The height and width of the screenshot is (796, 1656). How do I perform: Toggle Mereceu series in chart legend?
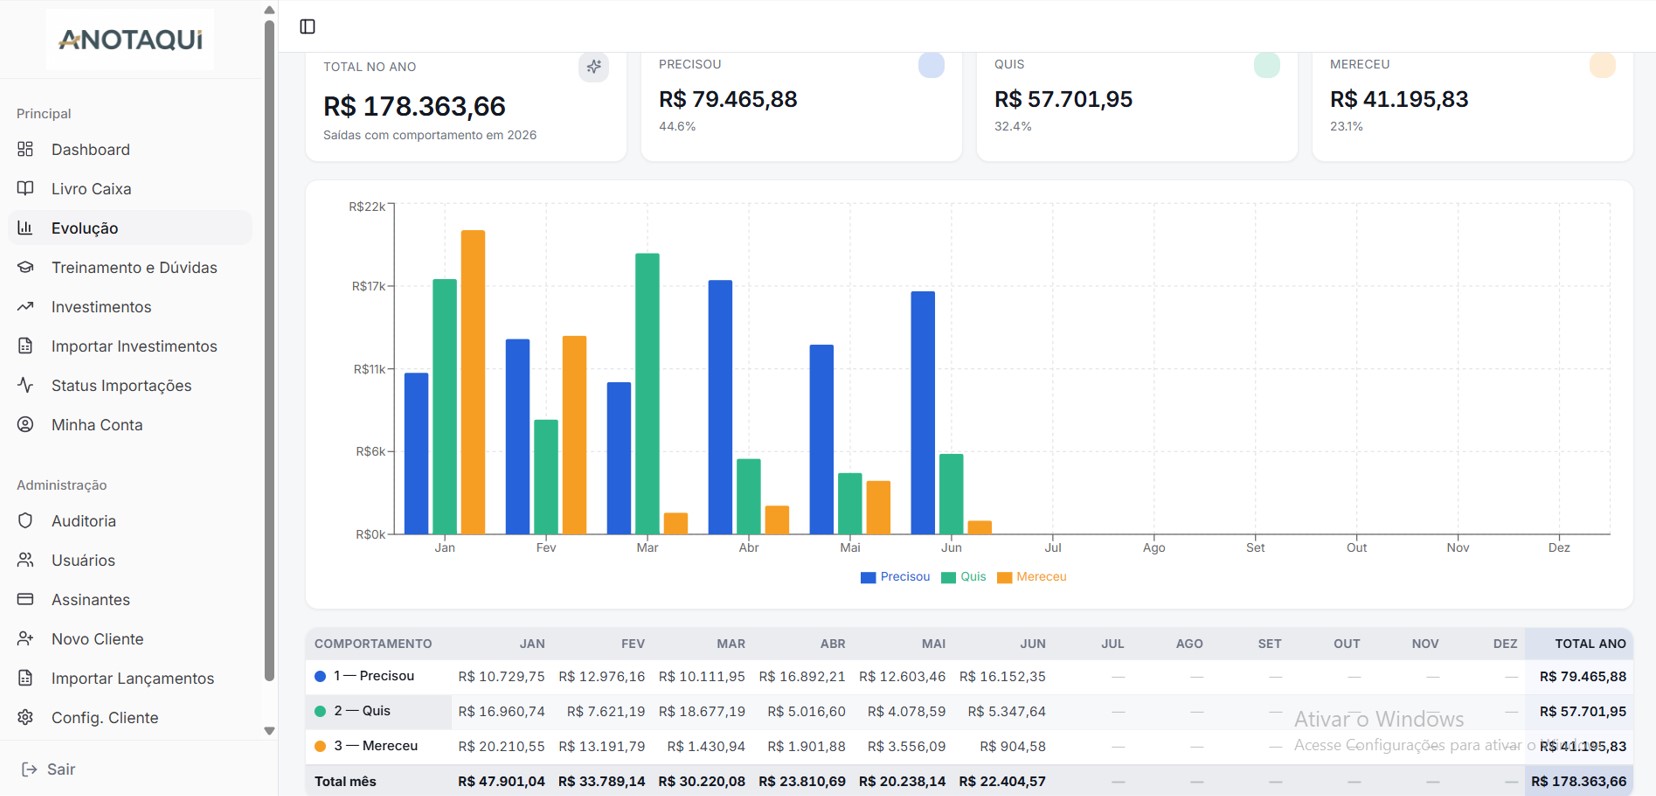[x=1031, y=577]
